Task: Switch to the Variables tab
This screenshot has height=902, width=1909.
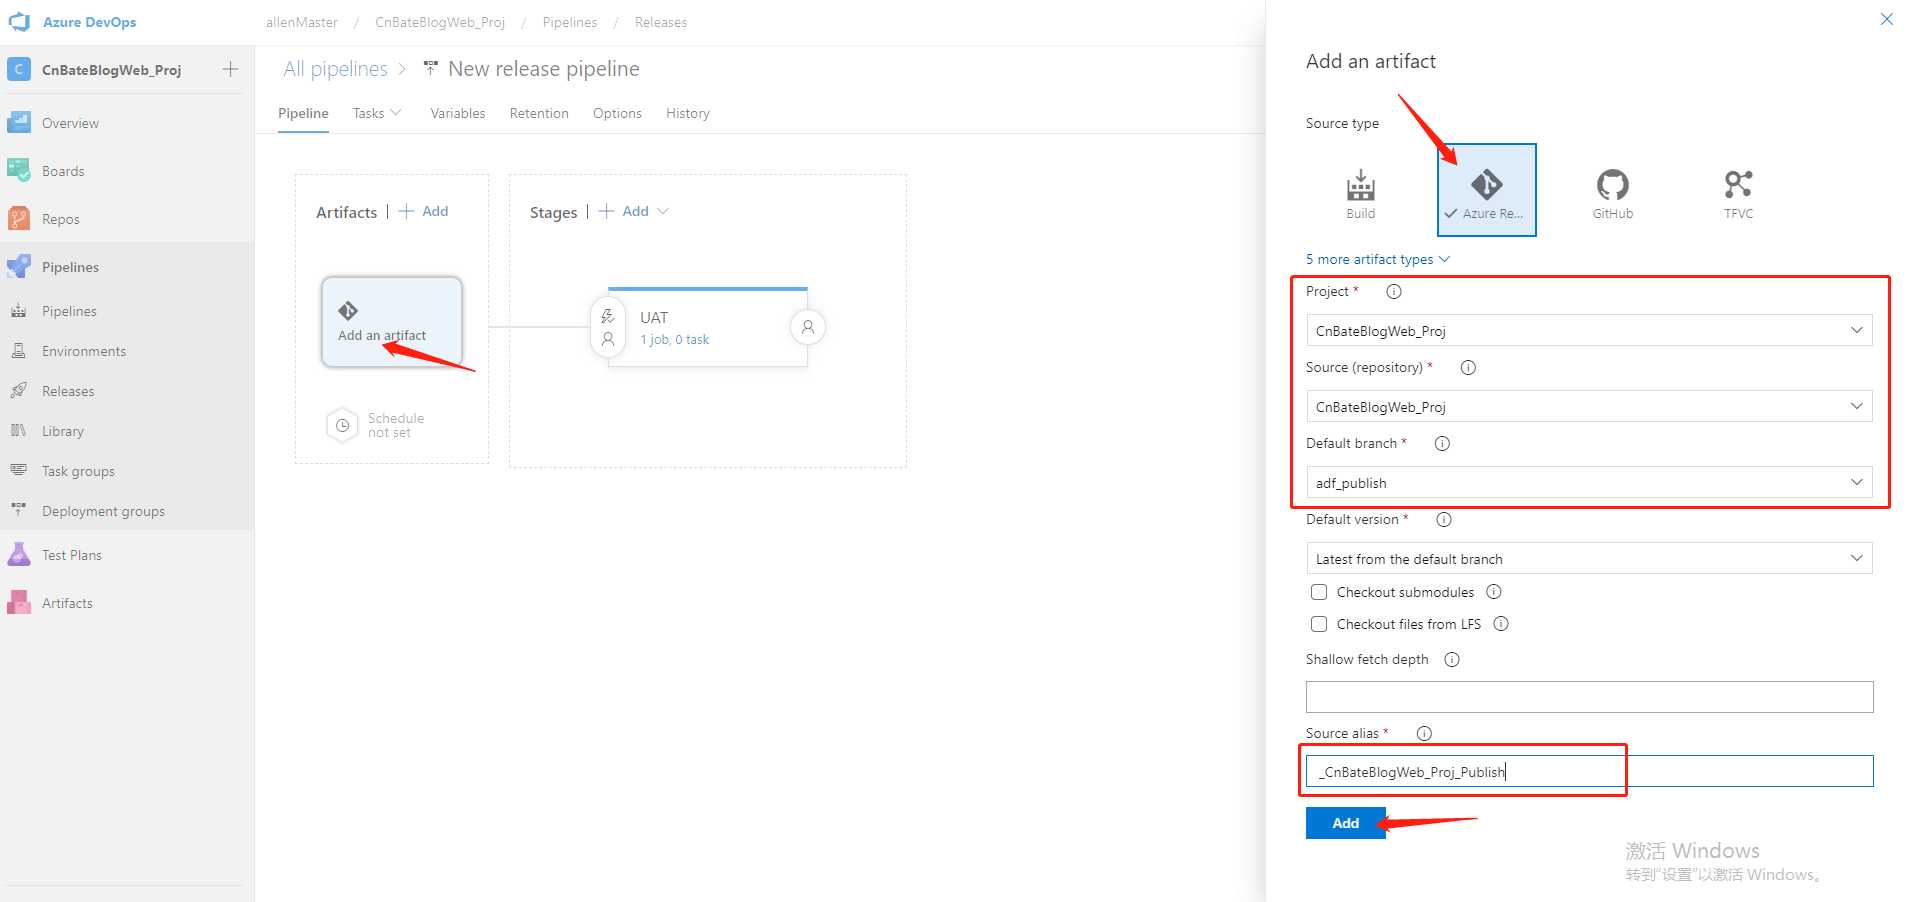Action: pos(458,113)
